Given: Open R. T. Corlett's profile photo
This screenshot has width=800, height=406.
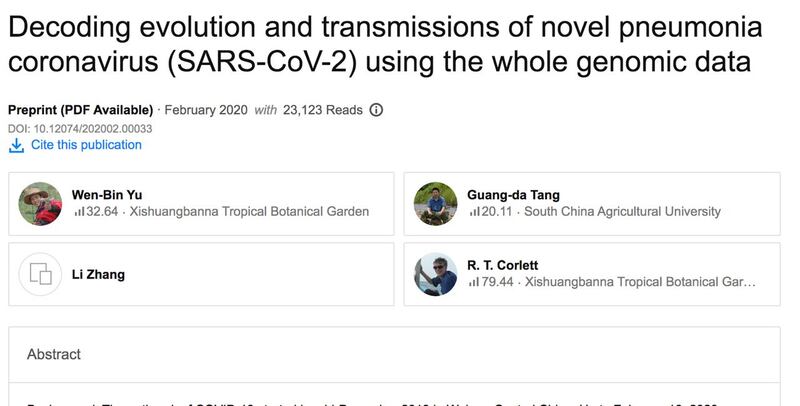Looking at the screenshot, I should (436, 274).
